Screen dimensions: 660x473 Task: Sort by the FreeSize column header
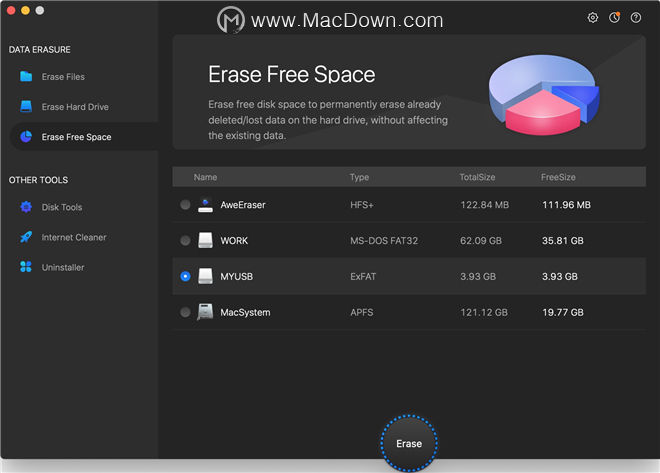(558, 177)
